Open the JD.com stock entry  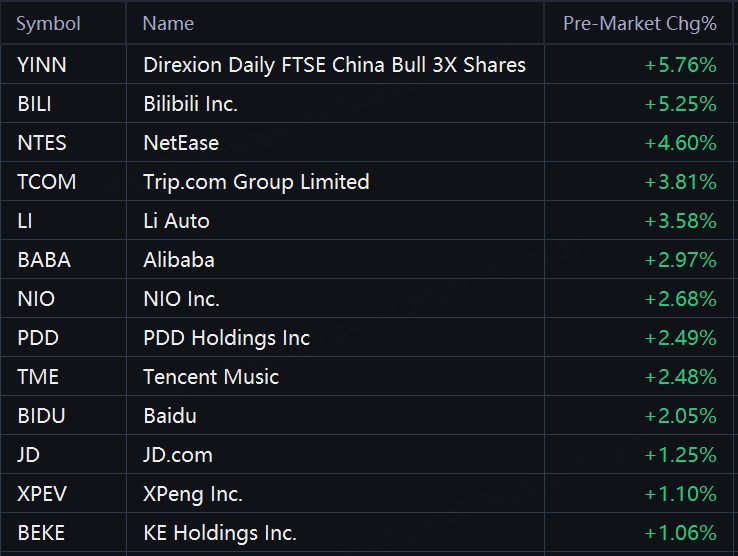point(178,455)
